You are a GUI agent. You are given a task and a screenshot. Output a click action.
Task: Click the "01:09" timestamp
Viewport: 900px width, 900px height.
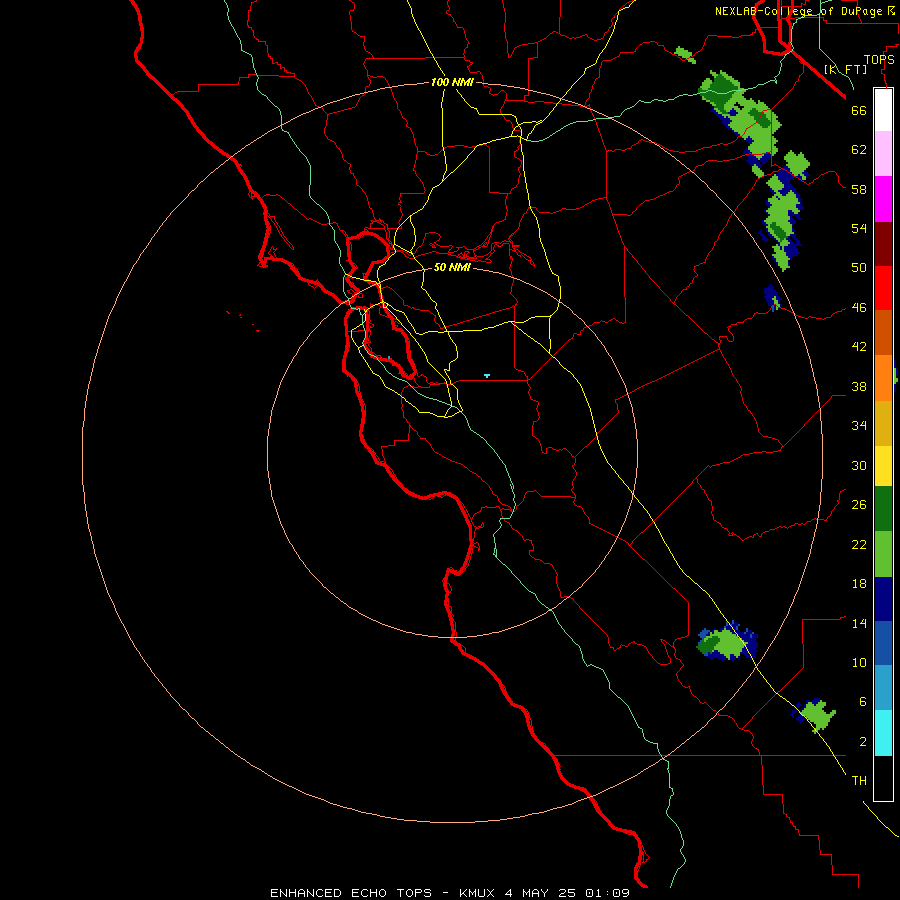(607, 893)
